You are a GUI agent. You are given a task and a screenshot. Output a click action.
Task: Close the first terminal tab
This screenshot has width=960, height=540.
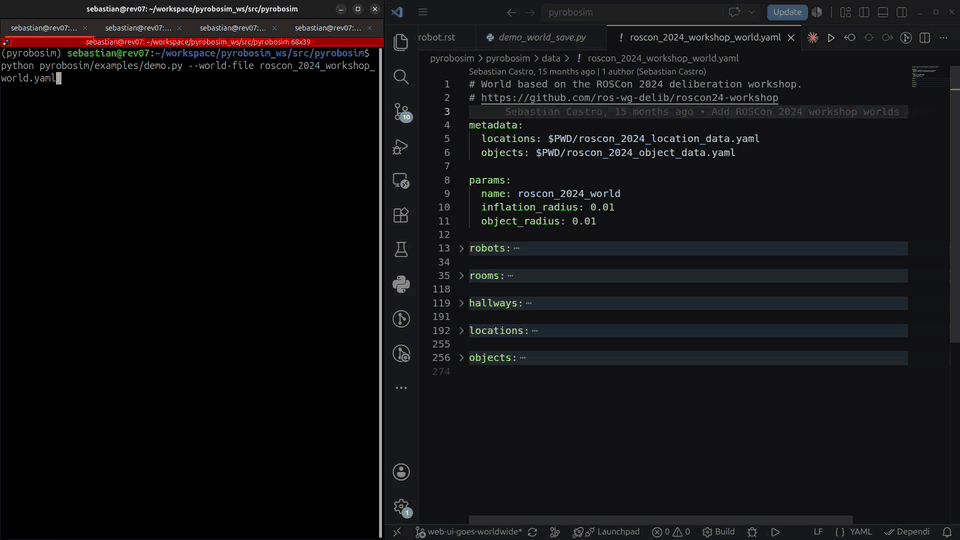[84, 28]
